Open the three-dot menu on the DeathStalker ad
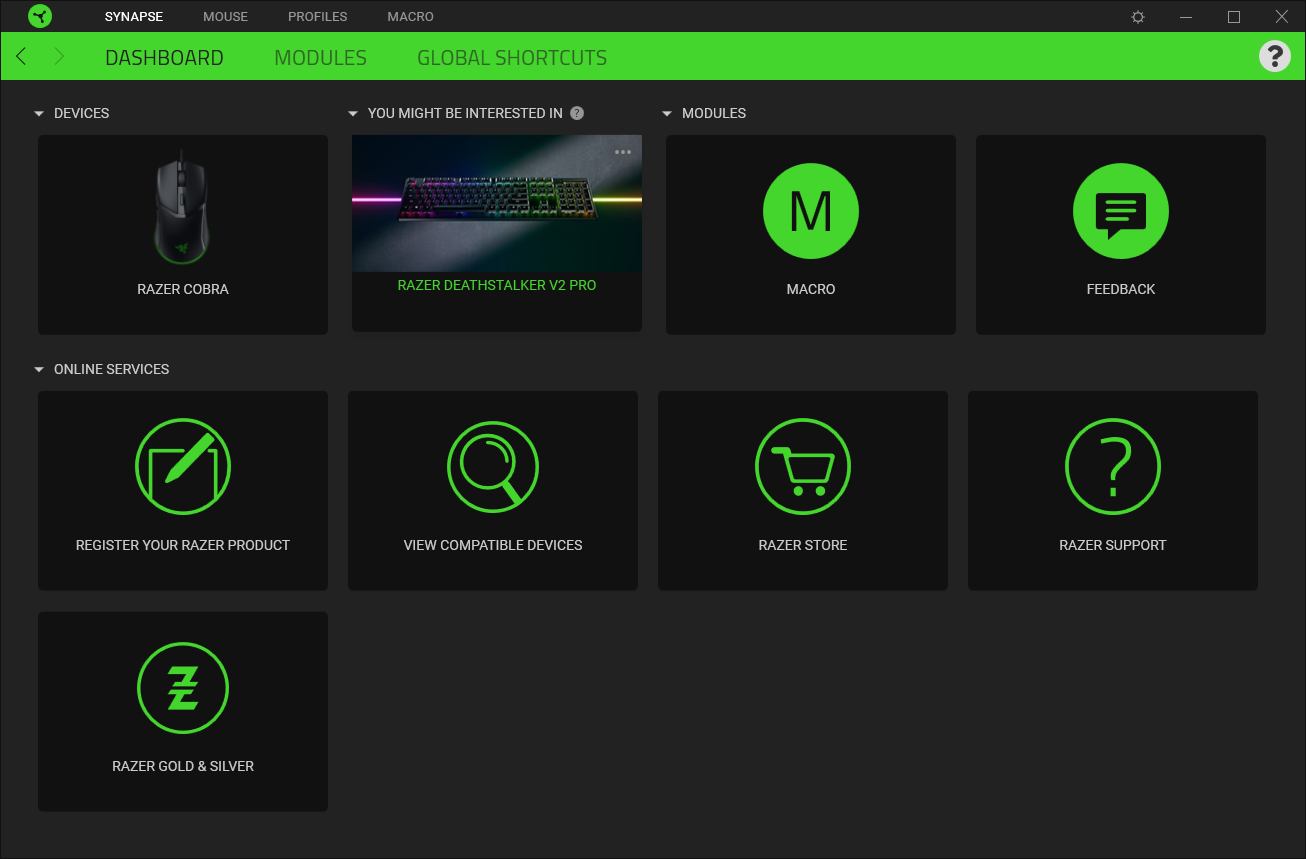 click(x=623, y=152)
